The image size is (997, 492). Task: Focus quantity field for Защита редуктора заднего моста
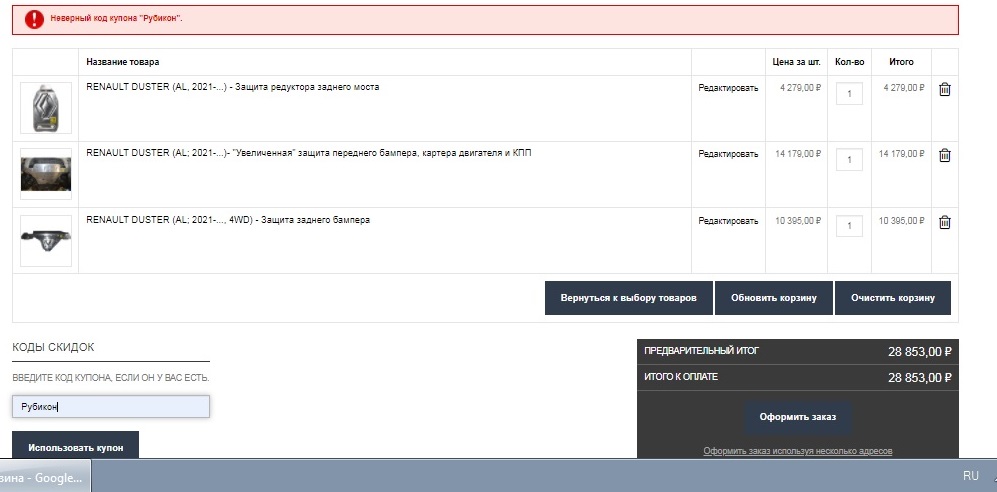[x=849, y=93]
